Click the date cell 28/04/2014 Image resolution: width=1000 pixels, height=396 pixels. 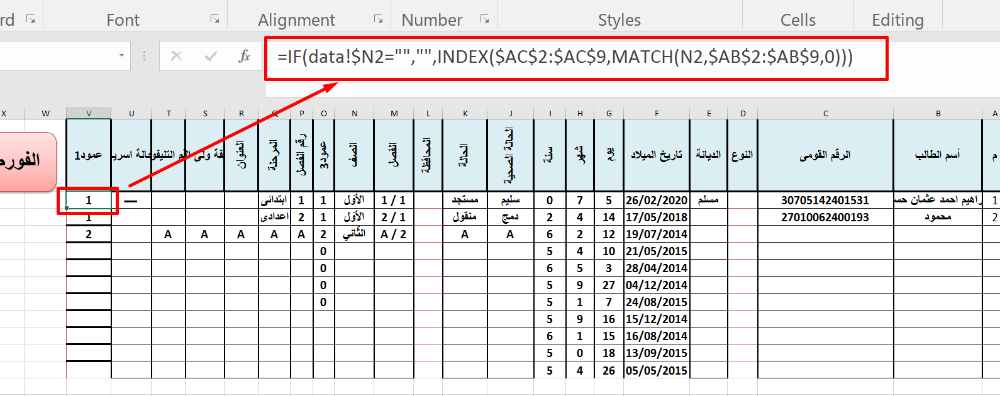(x=656, y=268)
